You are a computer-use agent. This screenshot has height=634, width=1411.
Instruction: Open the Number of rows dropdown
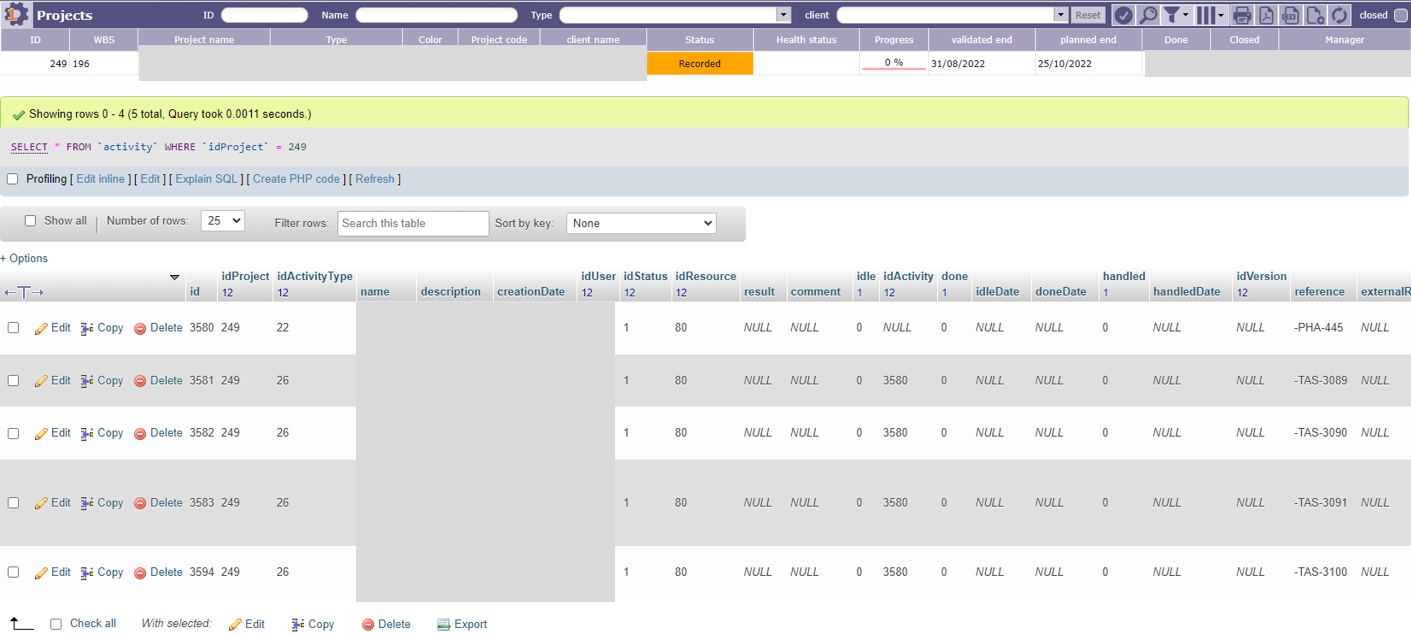tap(222, 221)
